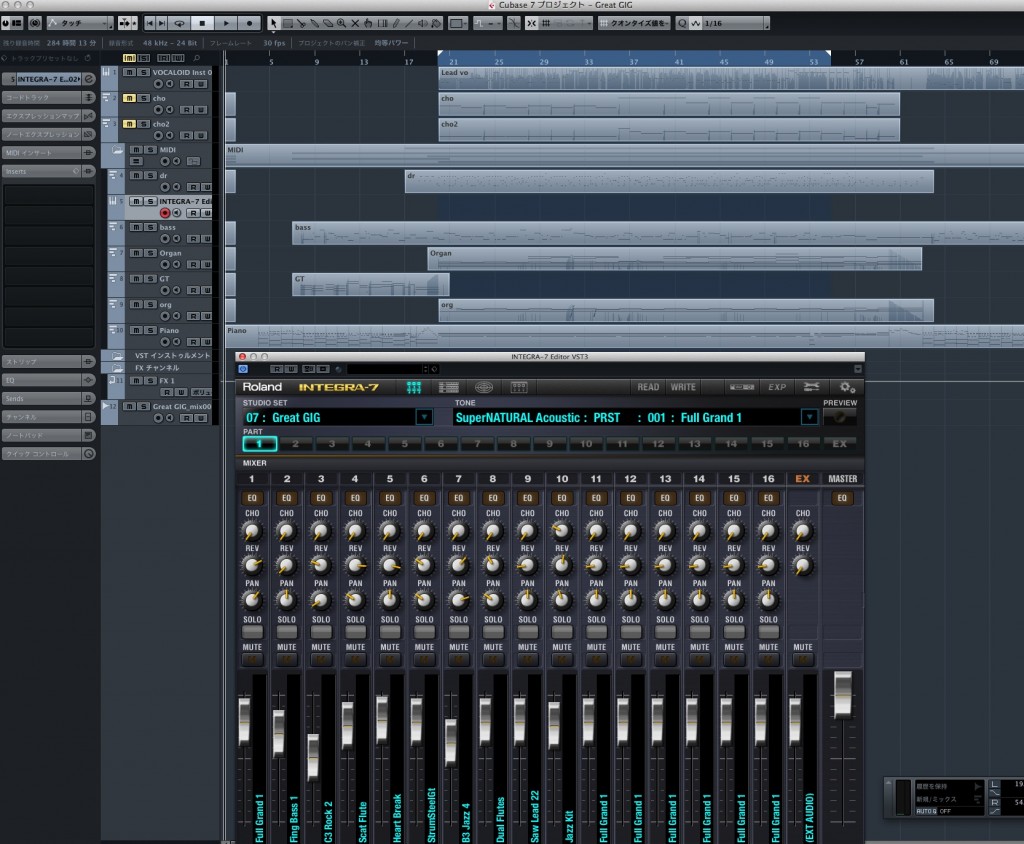The width and height of the screenshot is (1024, 844).
Task: Click the transport Play button
Action: point(226,23)
